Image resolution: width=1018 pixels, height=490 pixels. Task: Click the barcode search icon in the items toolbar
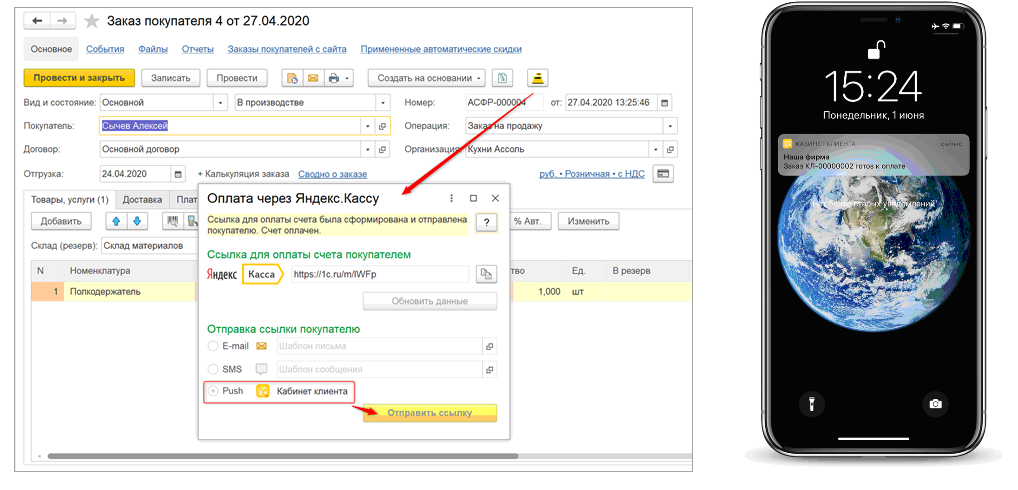coord(172,221)
